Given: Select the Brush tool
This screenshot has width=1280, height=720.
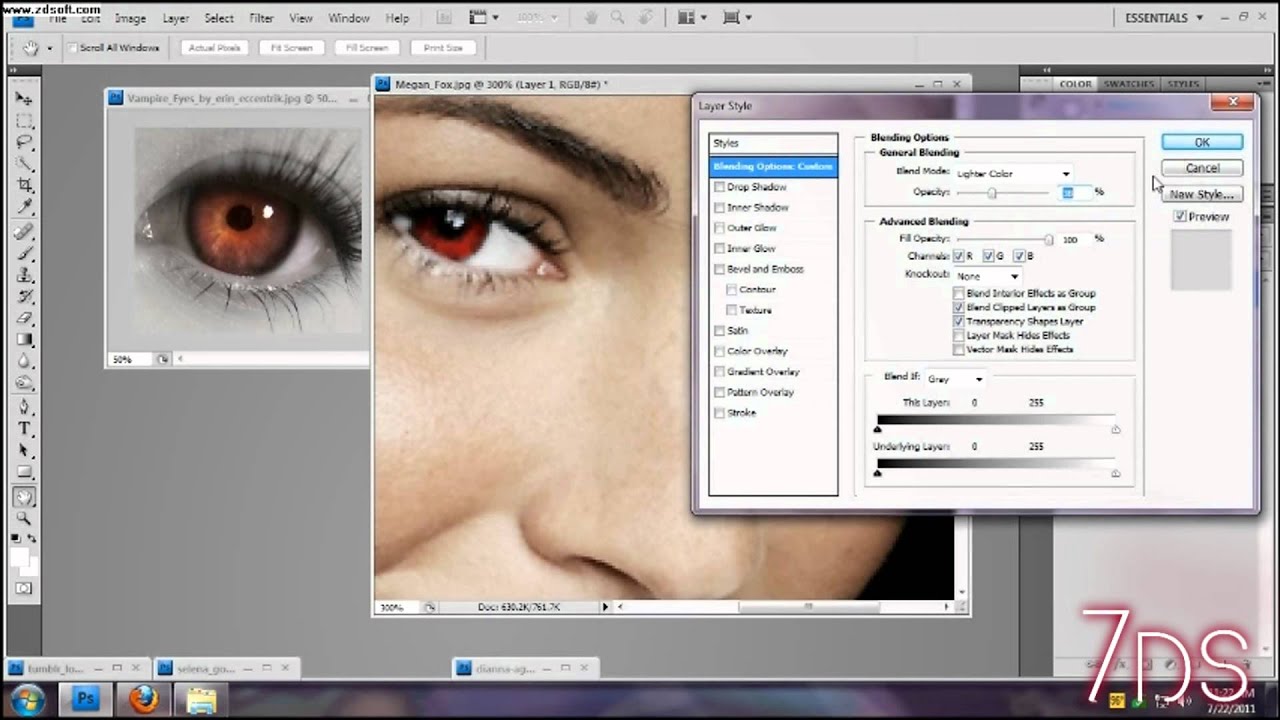Looking at the screenshot, I should pyautogui.click(x=24, y=254).
